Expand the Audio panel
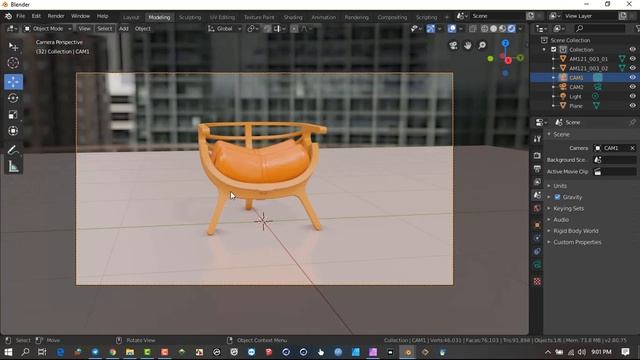The width and height of the screenshot is (640, 360). (x=561, y=220)
